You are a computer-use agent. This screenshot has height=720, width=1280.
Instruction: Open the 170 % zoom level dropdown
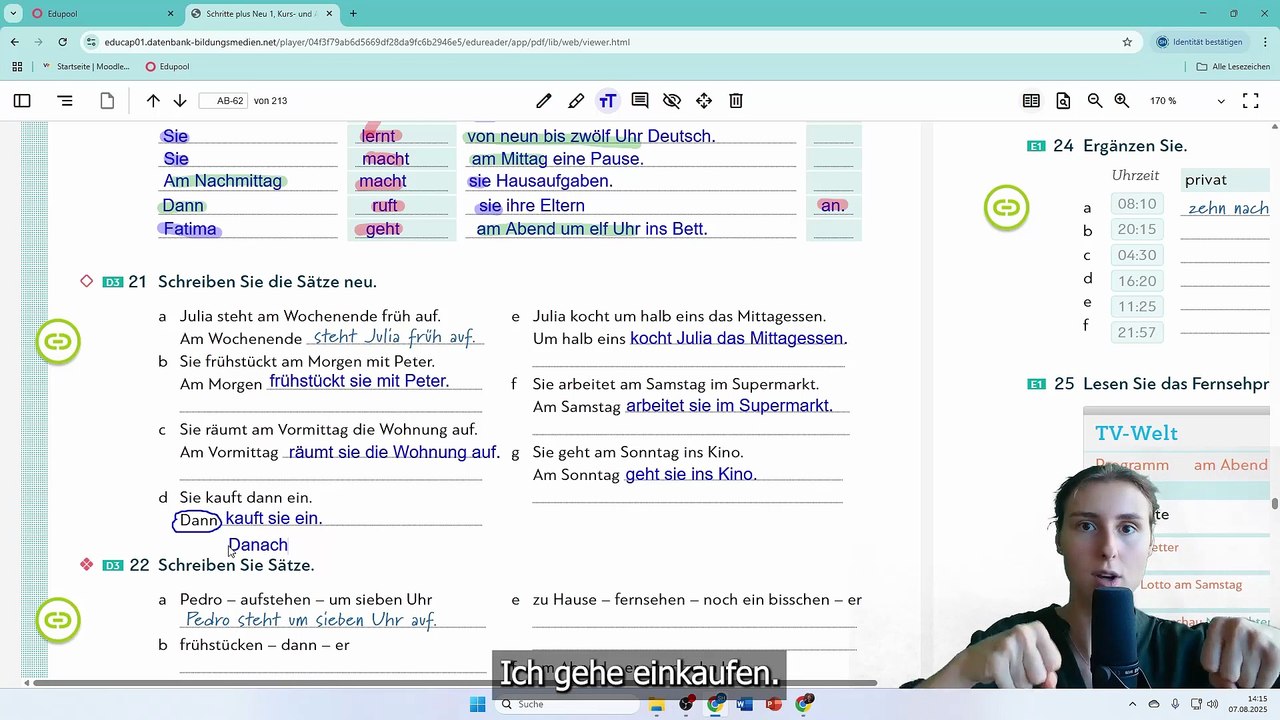tap(1186, 101)
